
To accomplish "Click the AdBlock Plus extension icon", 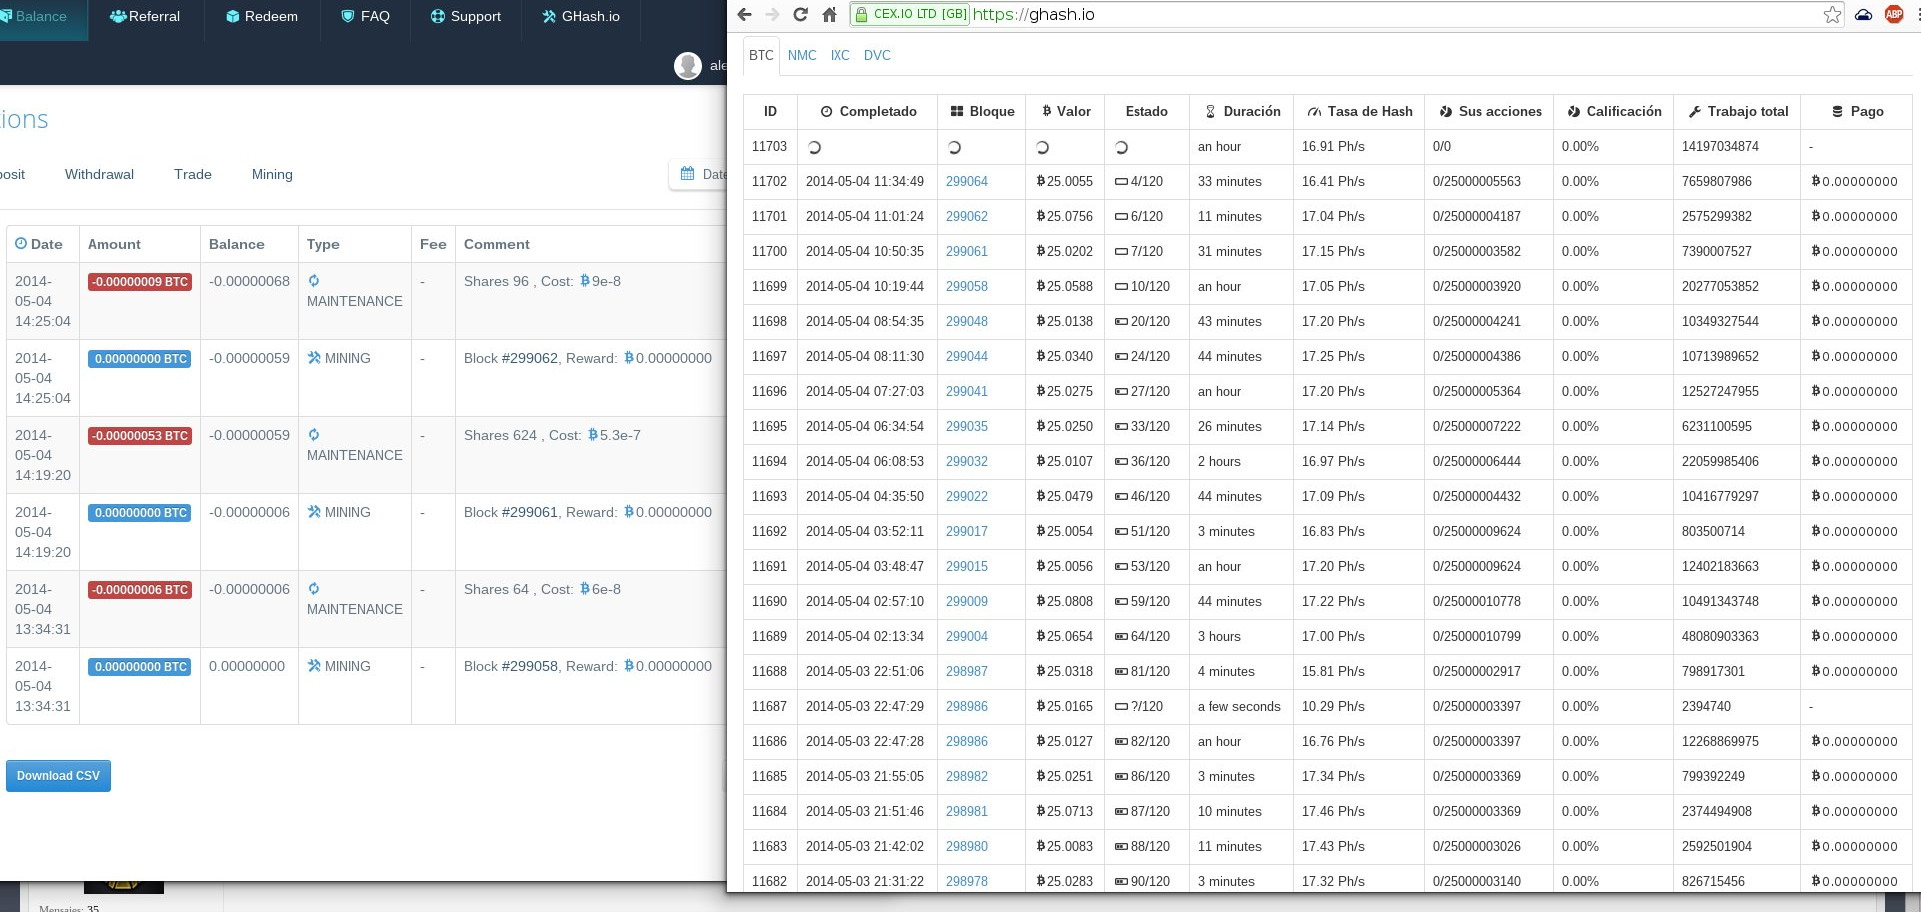I will 1894,14.
